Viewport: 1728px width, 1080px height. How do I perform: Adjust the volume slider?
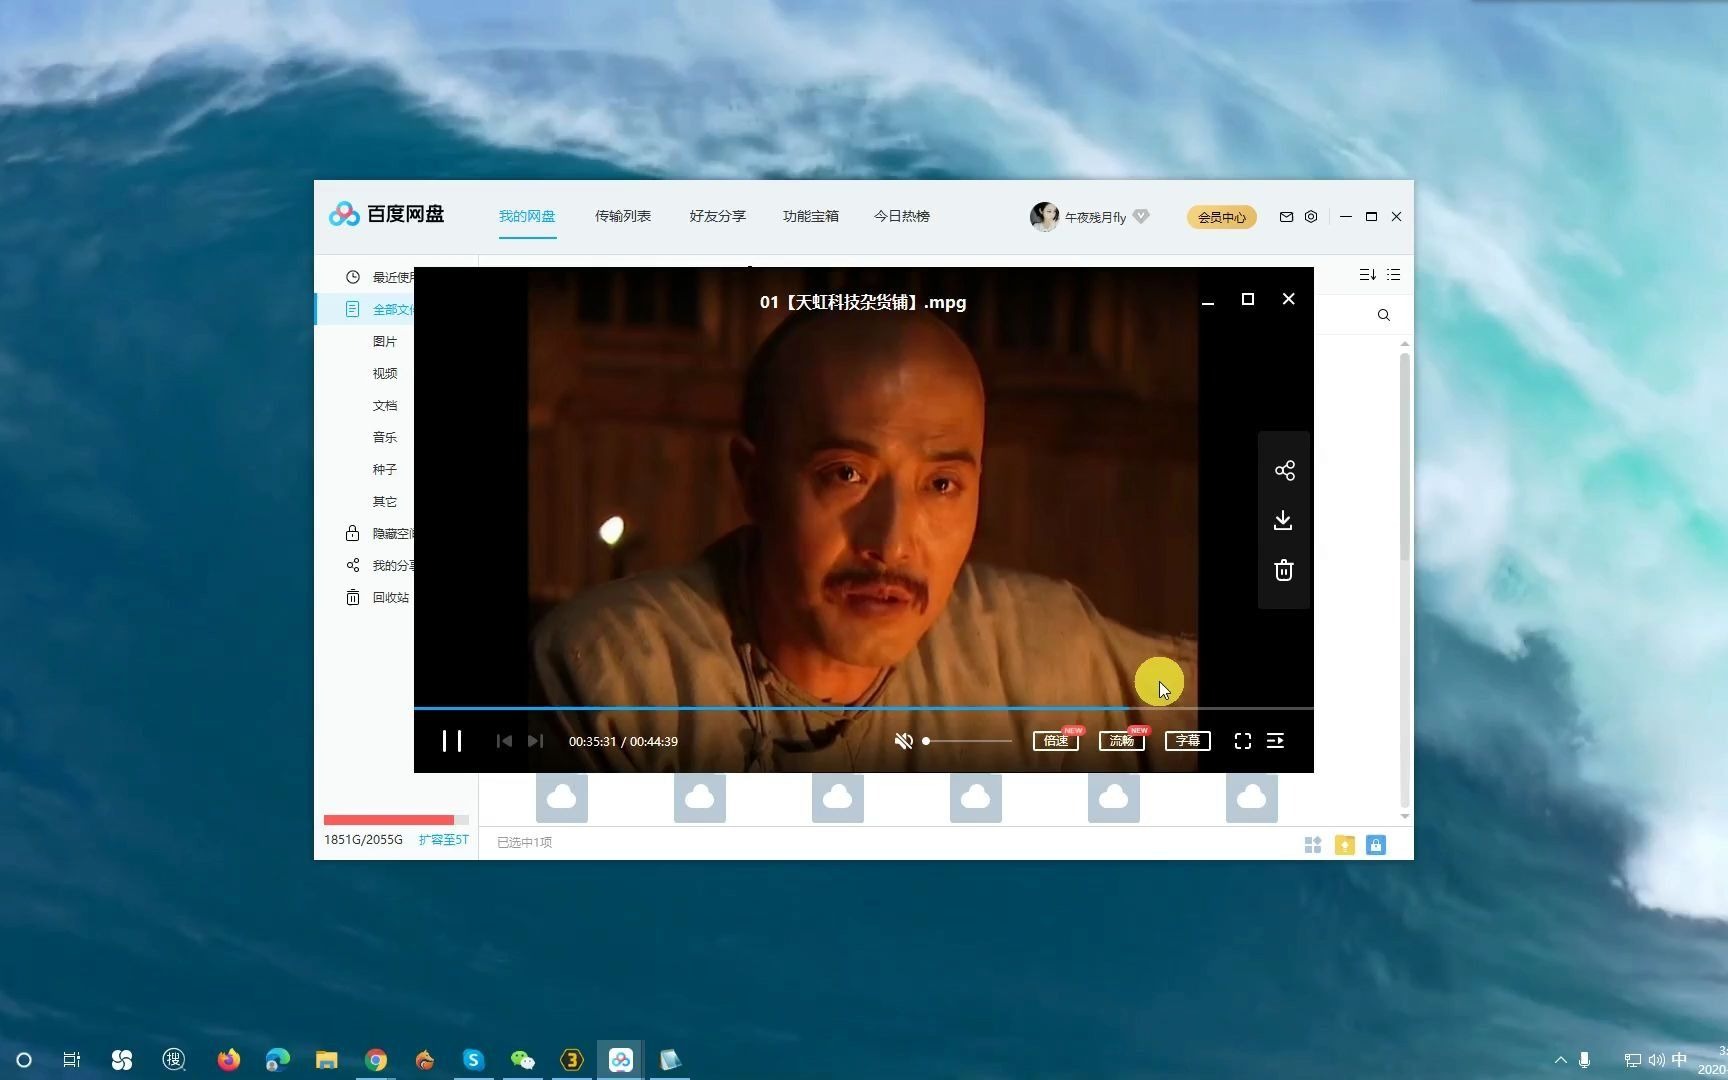967,741
